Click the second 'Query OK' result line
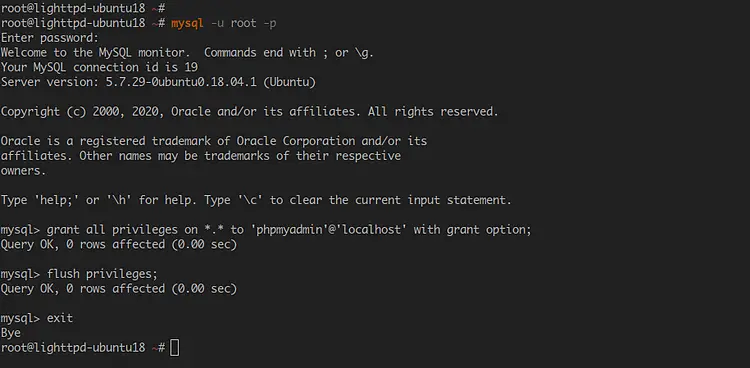 coord(119,289)
